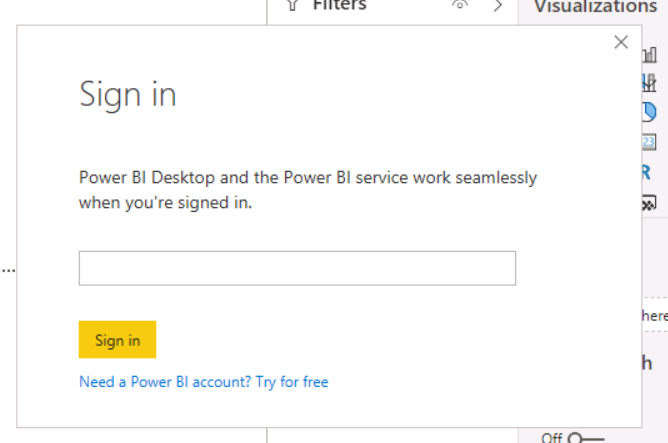This screenshot has height=443, width=668.
Task: Select the card visual icon
Action: [x=649, y=142]
